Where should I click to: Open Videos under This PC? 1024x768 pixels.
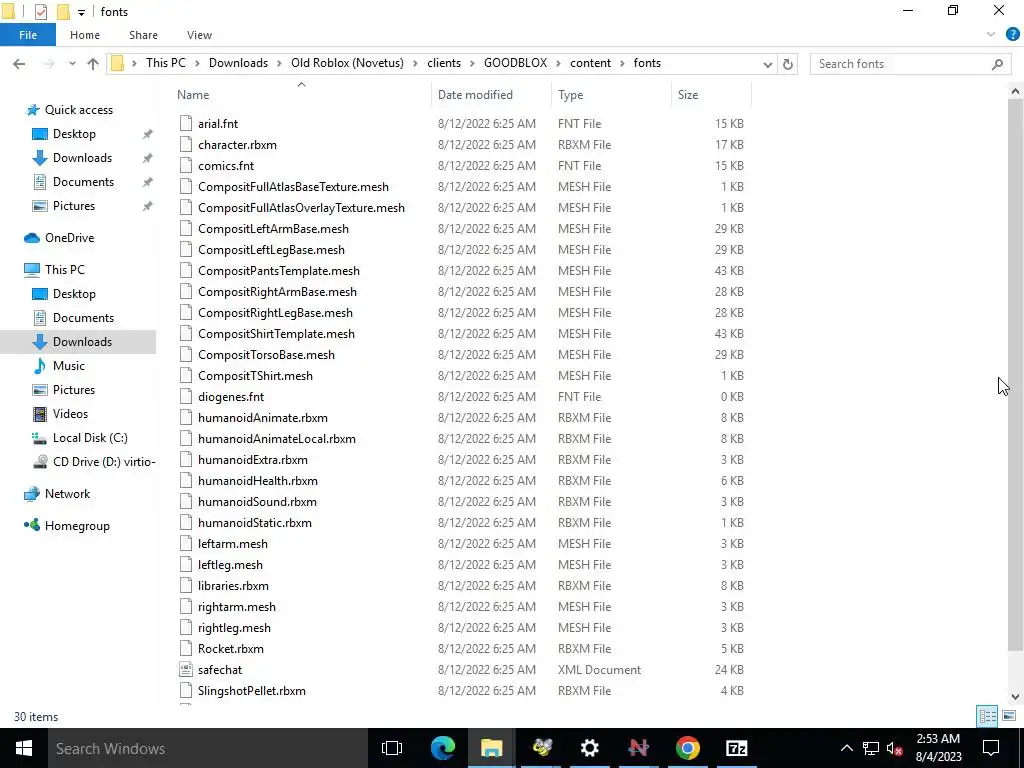point(70,414)
